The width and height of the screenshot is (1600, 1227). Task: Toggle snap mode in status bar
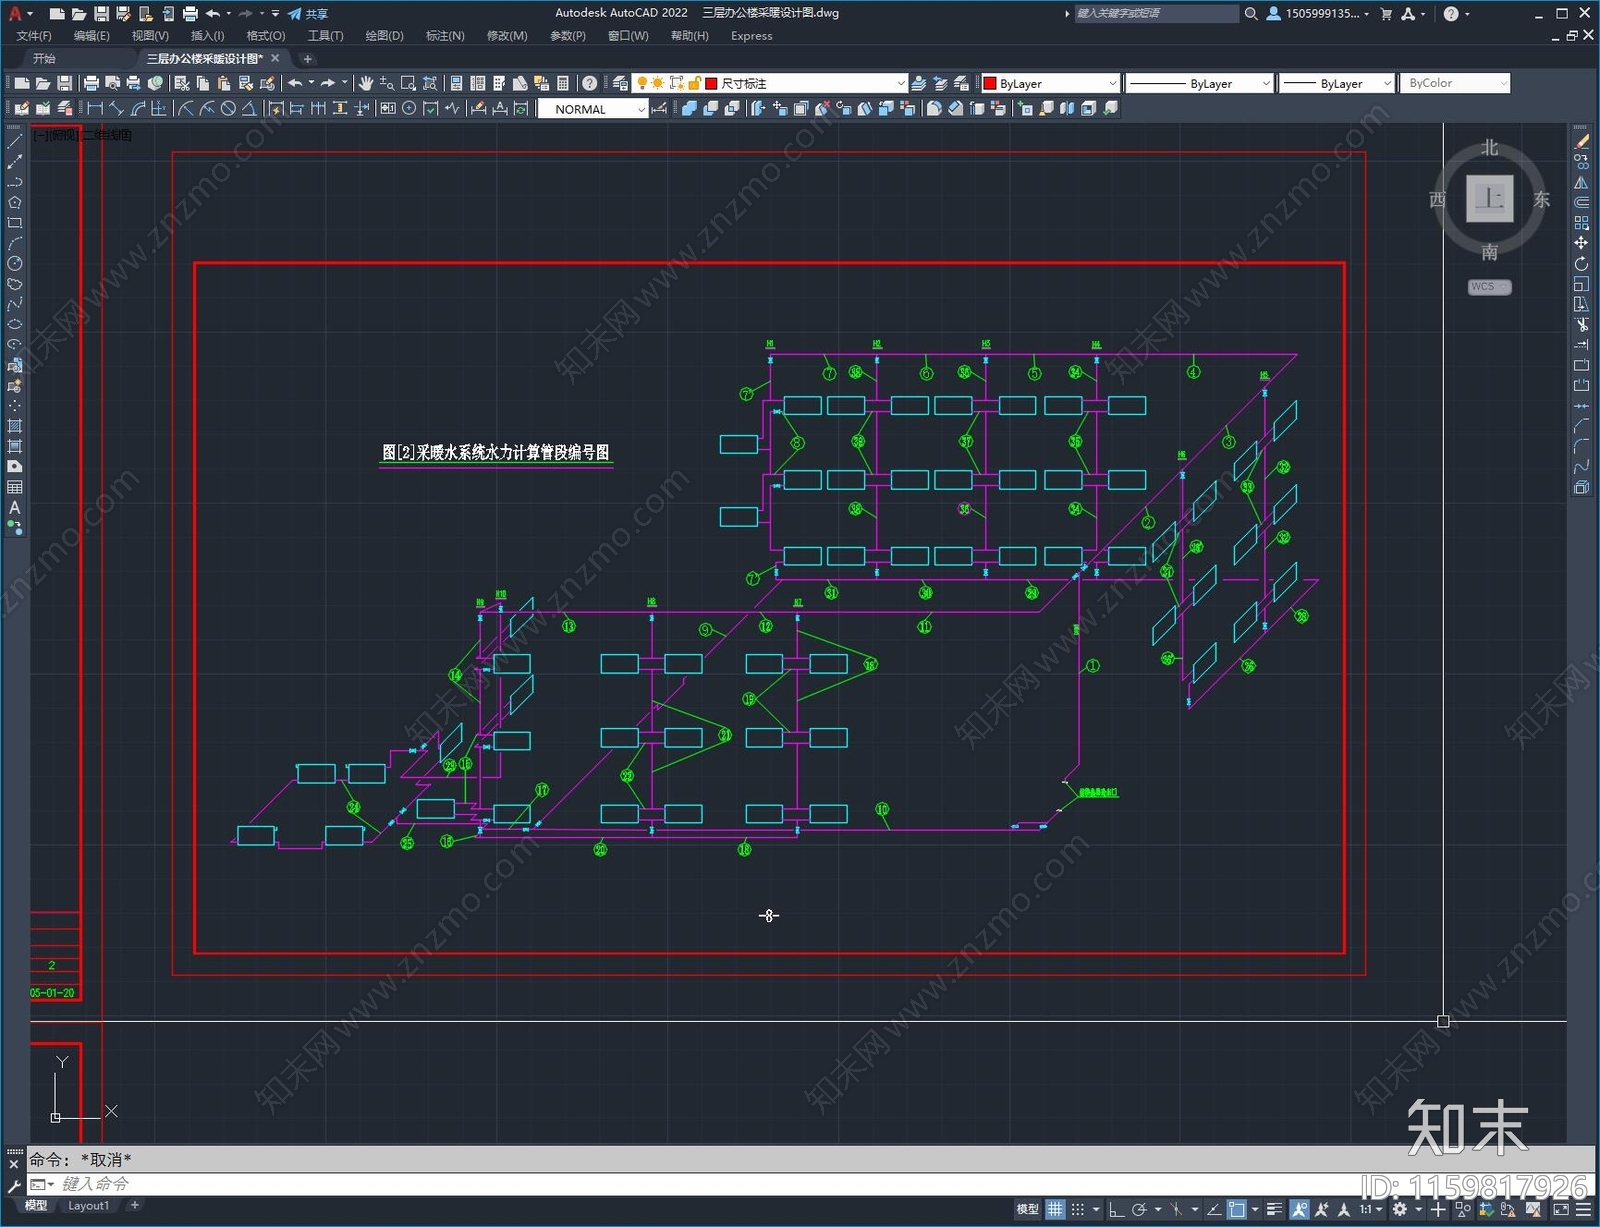tap(1078, 1209)
